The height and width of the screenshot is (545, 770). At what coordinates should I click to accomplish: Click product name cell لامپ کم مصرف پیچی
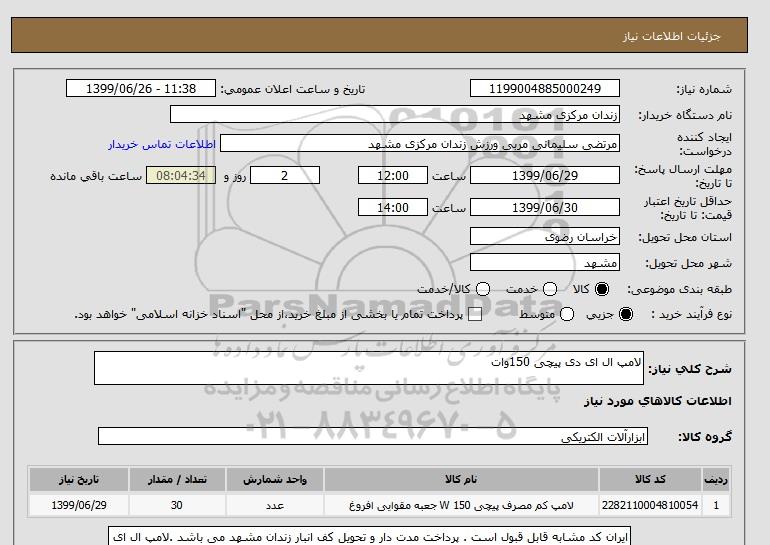(461, 505)
